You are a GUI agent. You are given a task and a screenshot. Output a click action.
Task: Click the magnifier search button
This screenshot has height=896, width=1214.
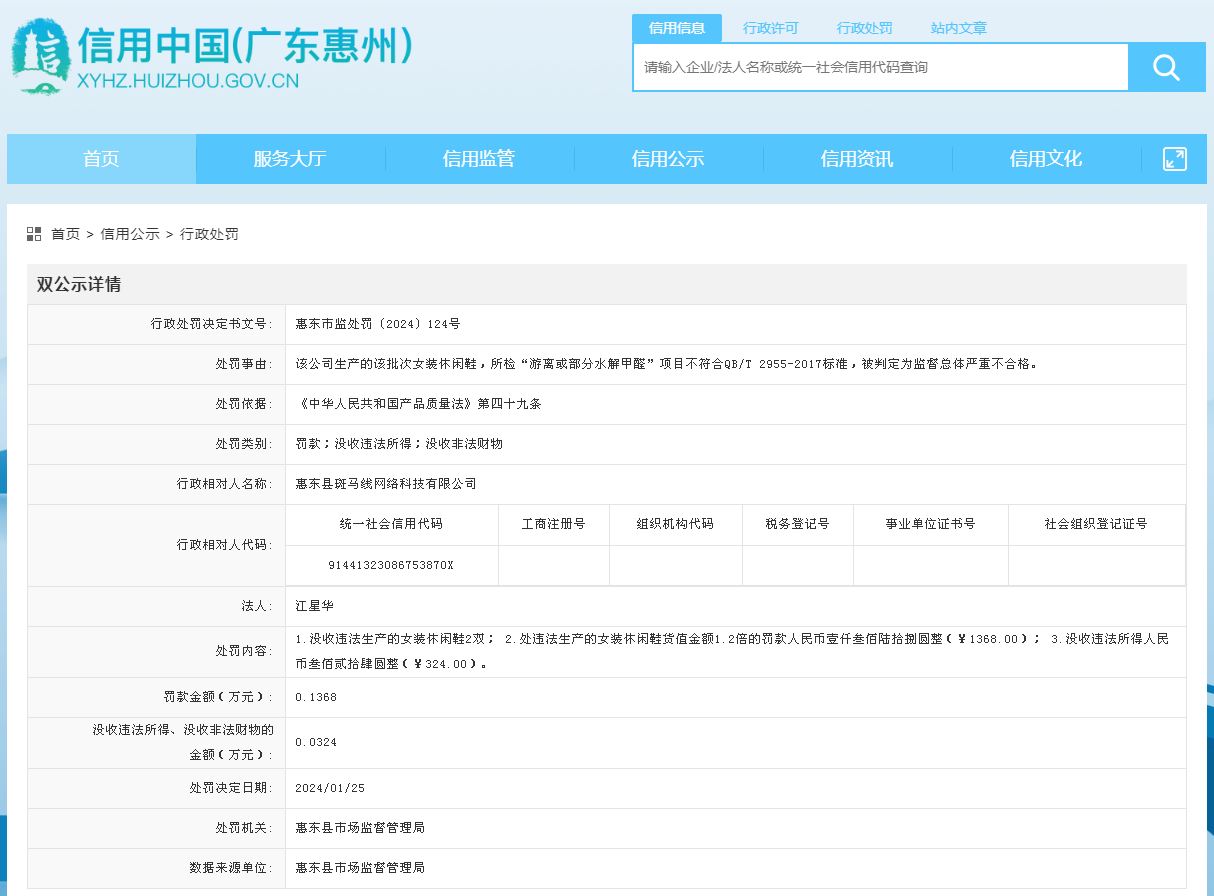[1166, 67]
